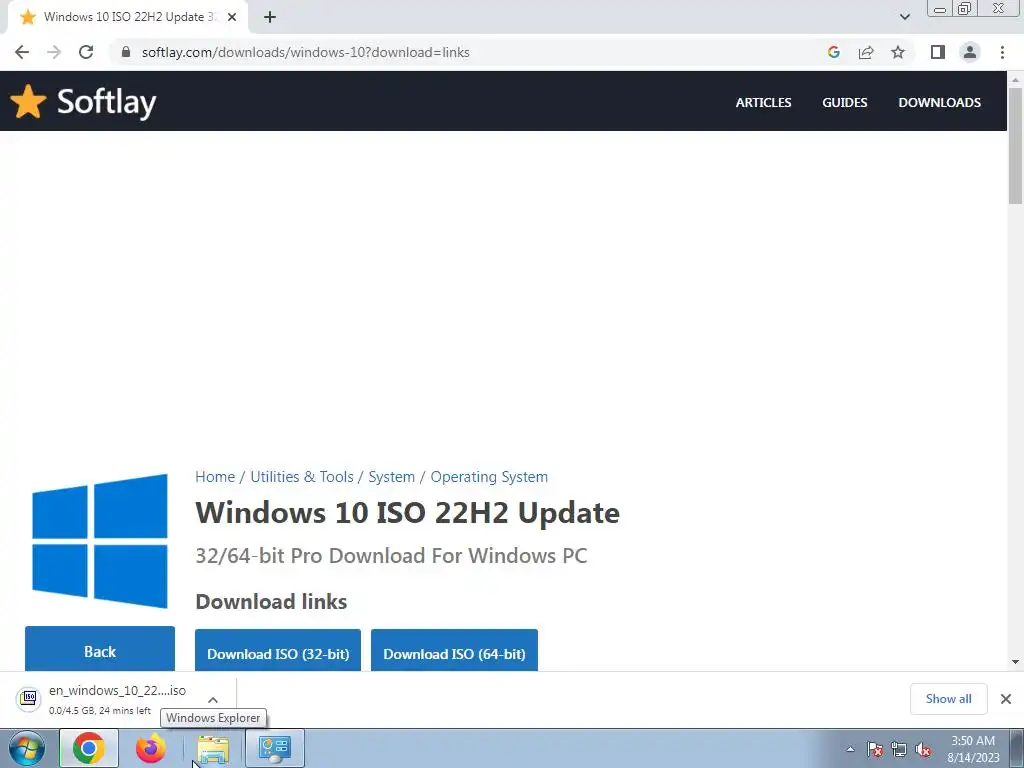Close the downloads bar

tap(1006, 699)
